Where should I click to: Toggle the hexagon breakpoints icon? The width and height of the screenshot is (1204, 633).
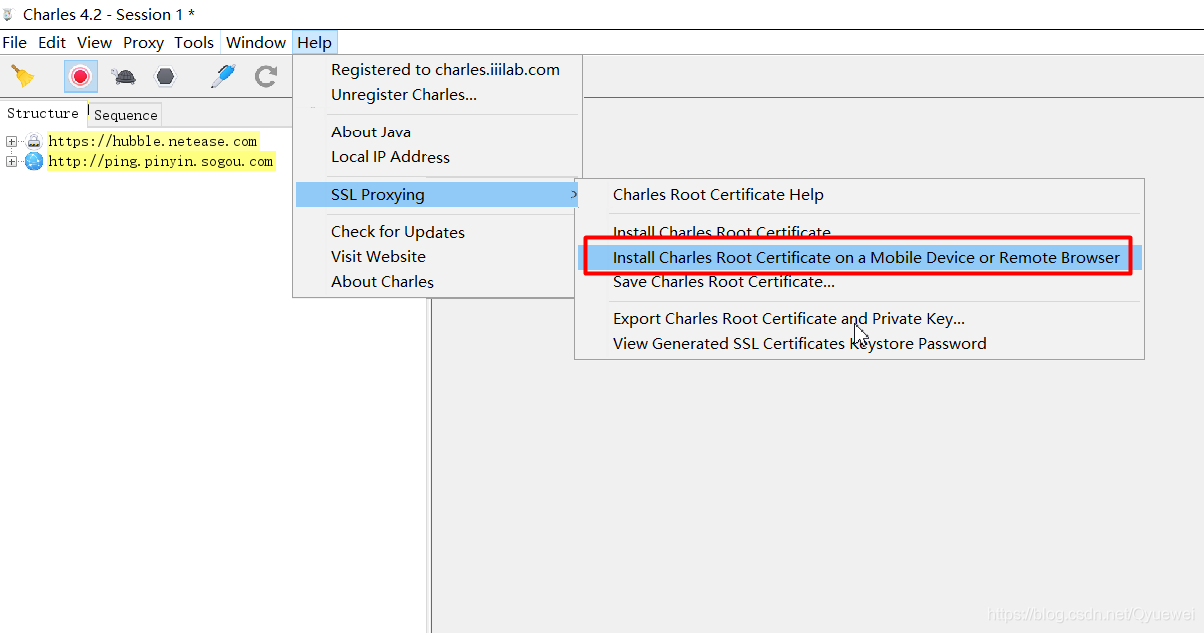pyautogui.click(x=165, y=76)
